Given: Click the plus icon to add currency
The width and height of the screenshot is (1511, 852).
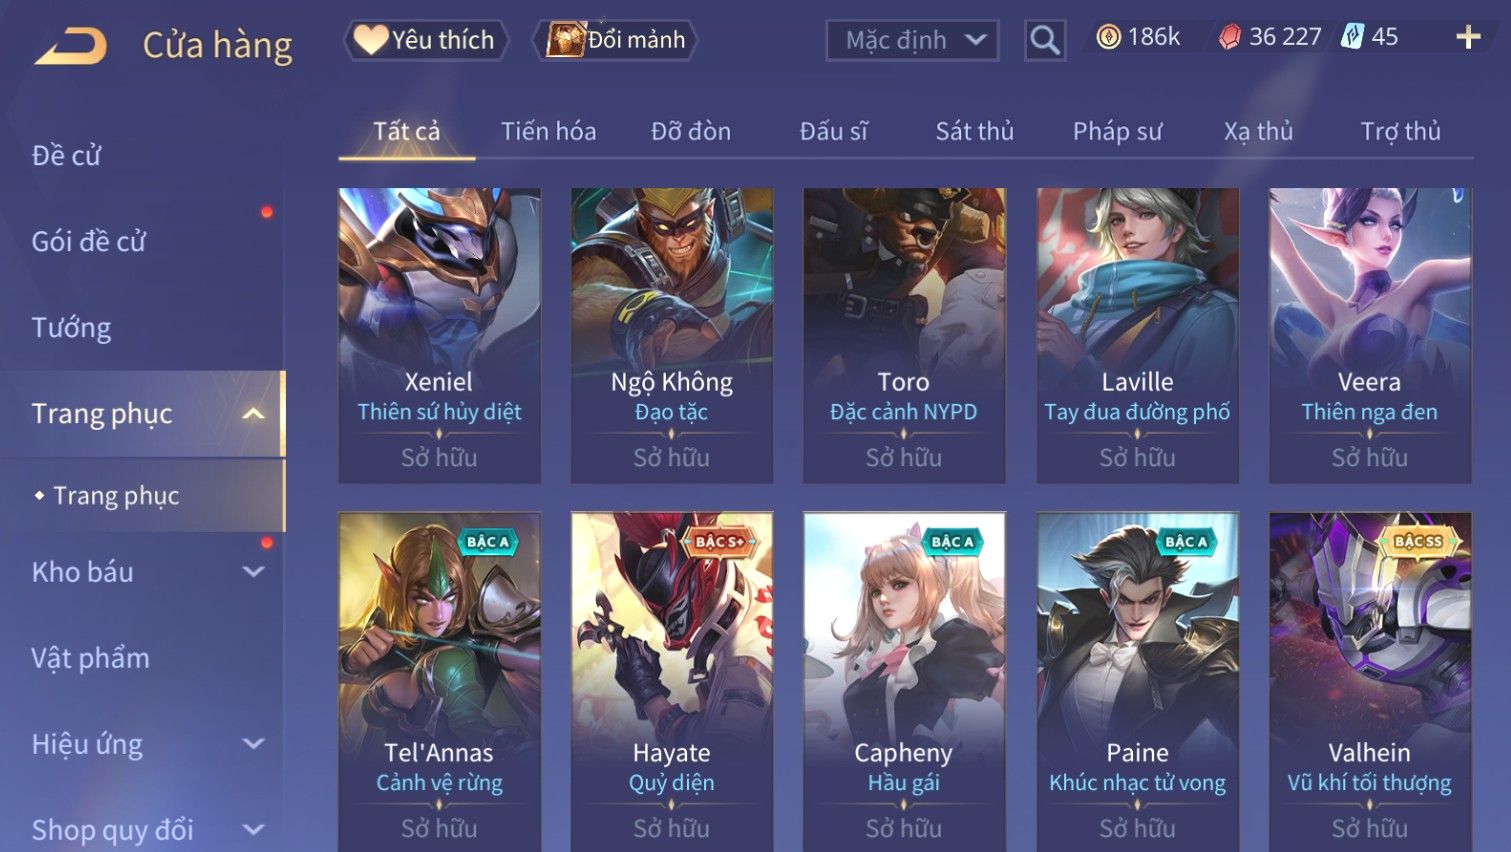Looking at the screenshot, I should coord(1468,38).
